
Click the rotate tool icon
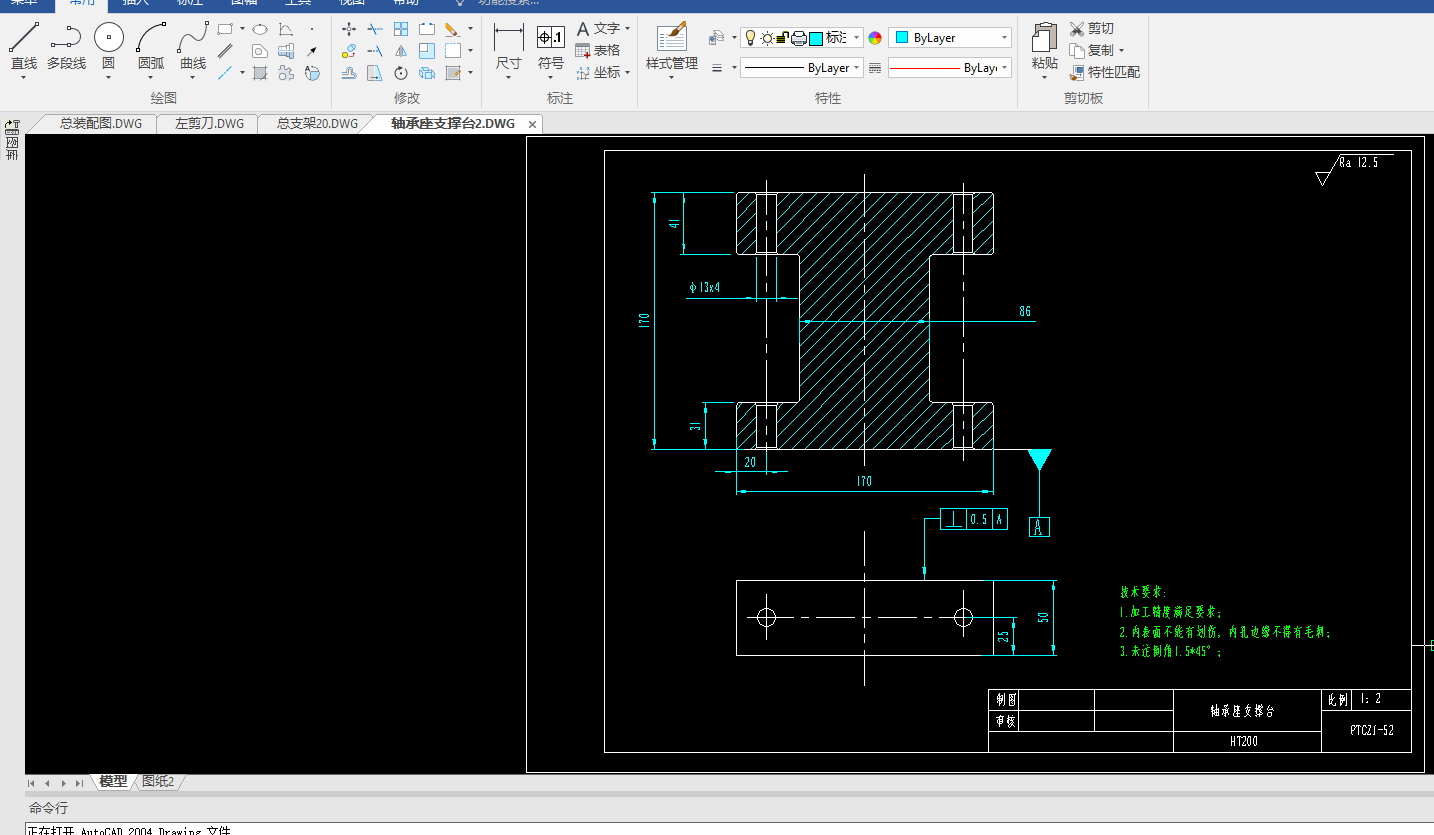[x=401, y=73]
